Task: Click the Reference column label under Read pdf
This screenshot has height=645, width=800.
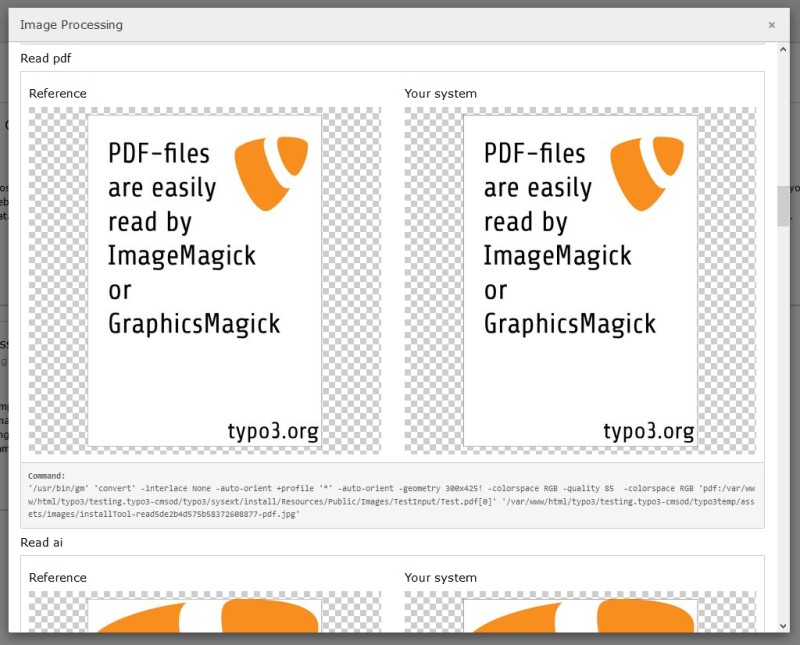Action: click(x=58, y=93)
